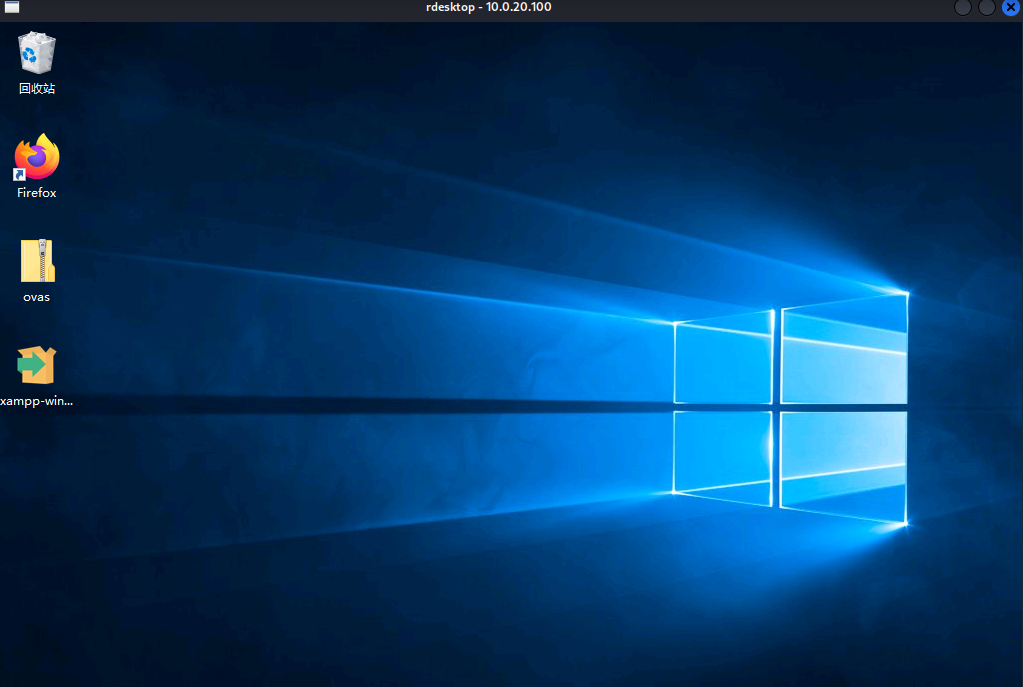Select the ovas zip archive icon

37,260
